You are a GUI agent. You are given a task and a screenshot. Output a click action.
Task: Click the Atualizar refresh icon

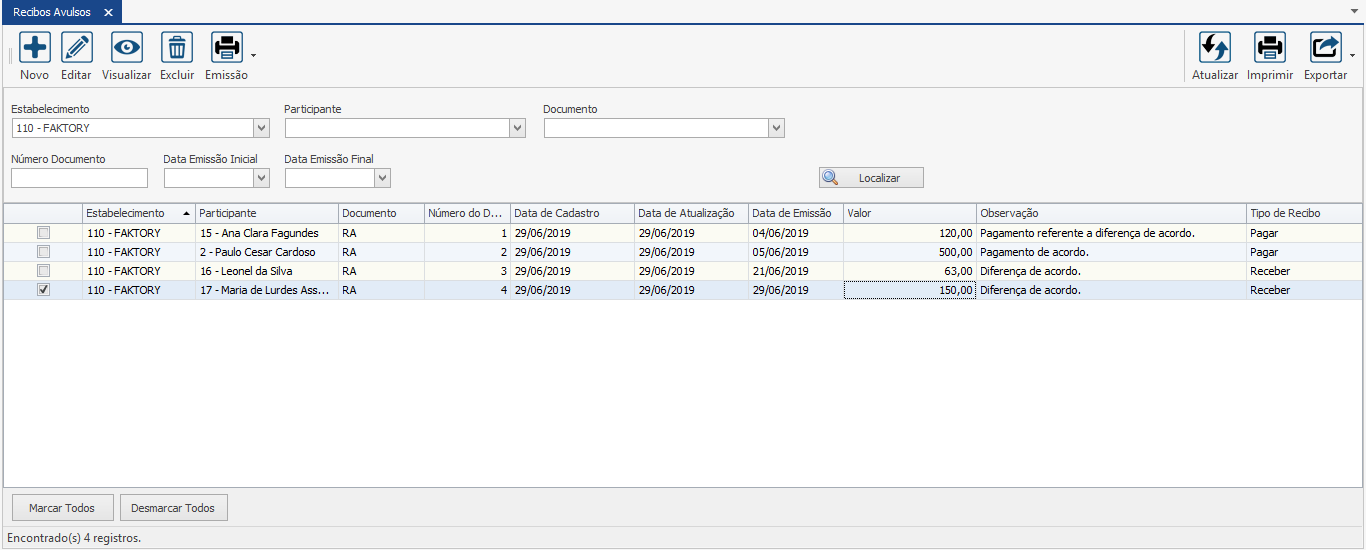[x=1215, y=48]
